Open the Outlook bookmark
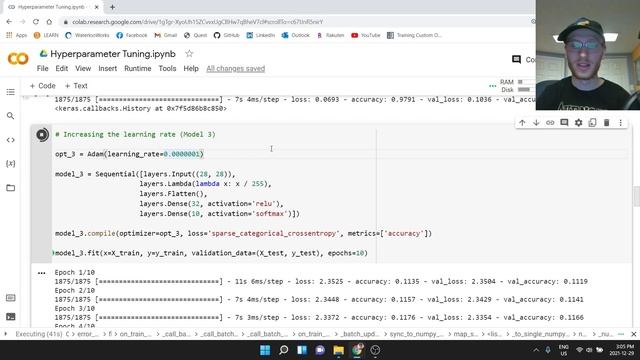The height and width of the screenshot is (360, 640). click(x=296, y=36)
